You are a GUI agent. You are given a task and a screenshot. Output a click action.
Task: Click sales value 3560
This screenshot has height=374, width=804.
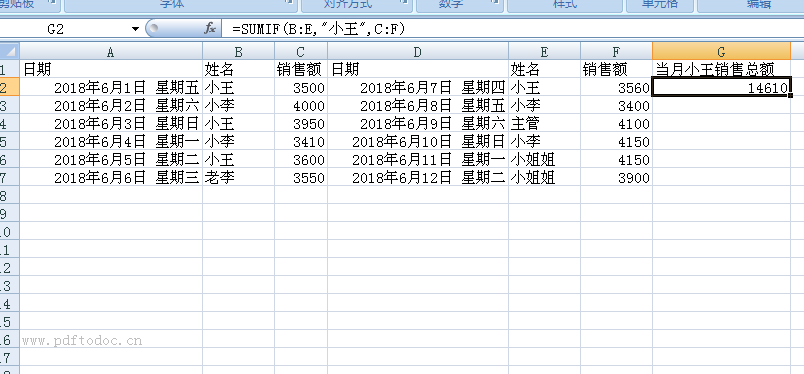click(616, 88)
